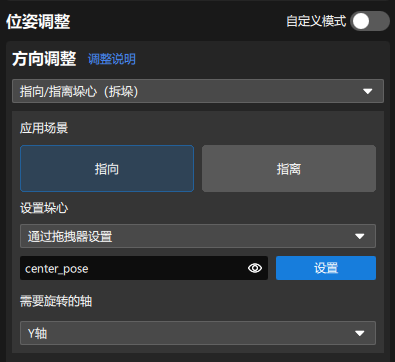This screenshot has height=362, width=395.
Task: Open the 指向/指离垛心(拆垛) dropdown
Action: click(198, 91)
